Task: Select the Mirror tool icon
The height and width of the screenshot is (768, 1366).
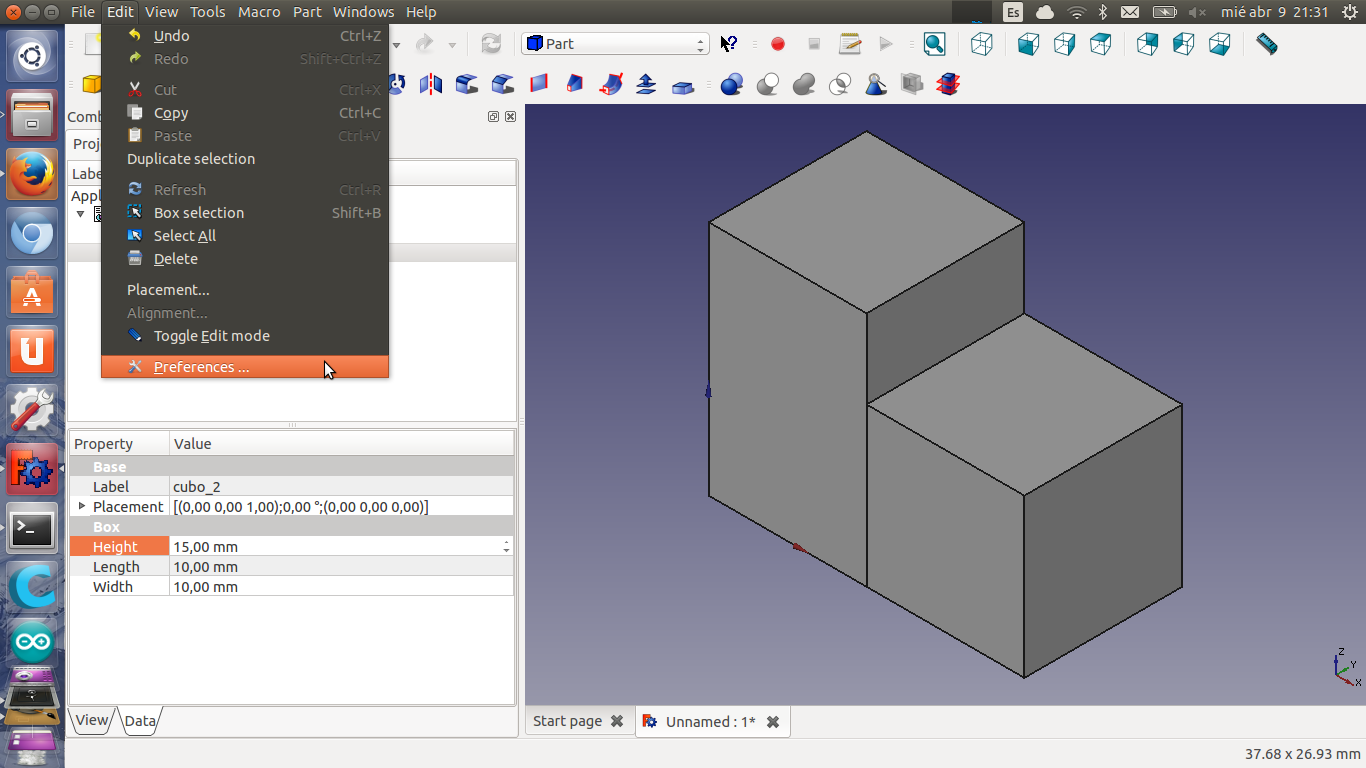Action: (431, 84)
